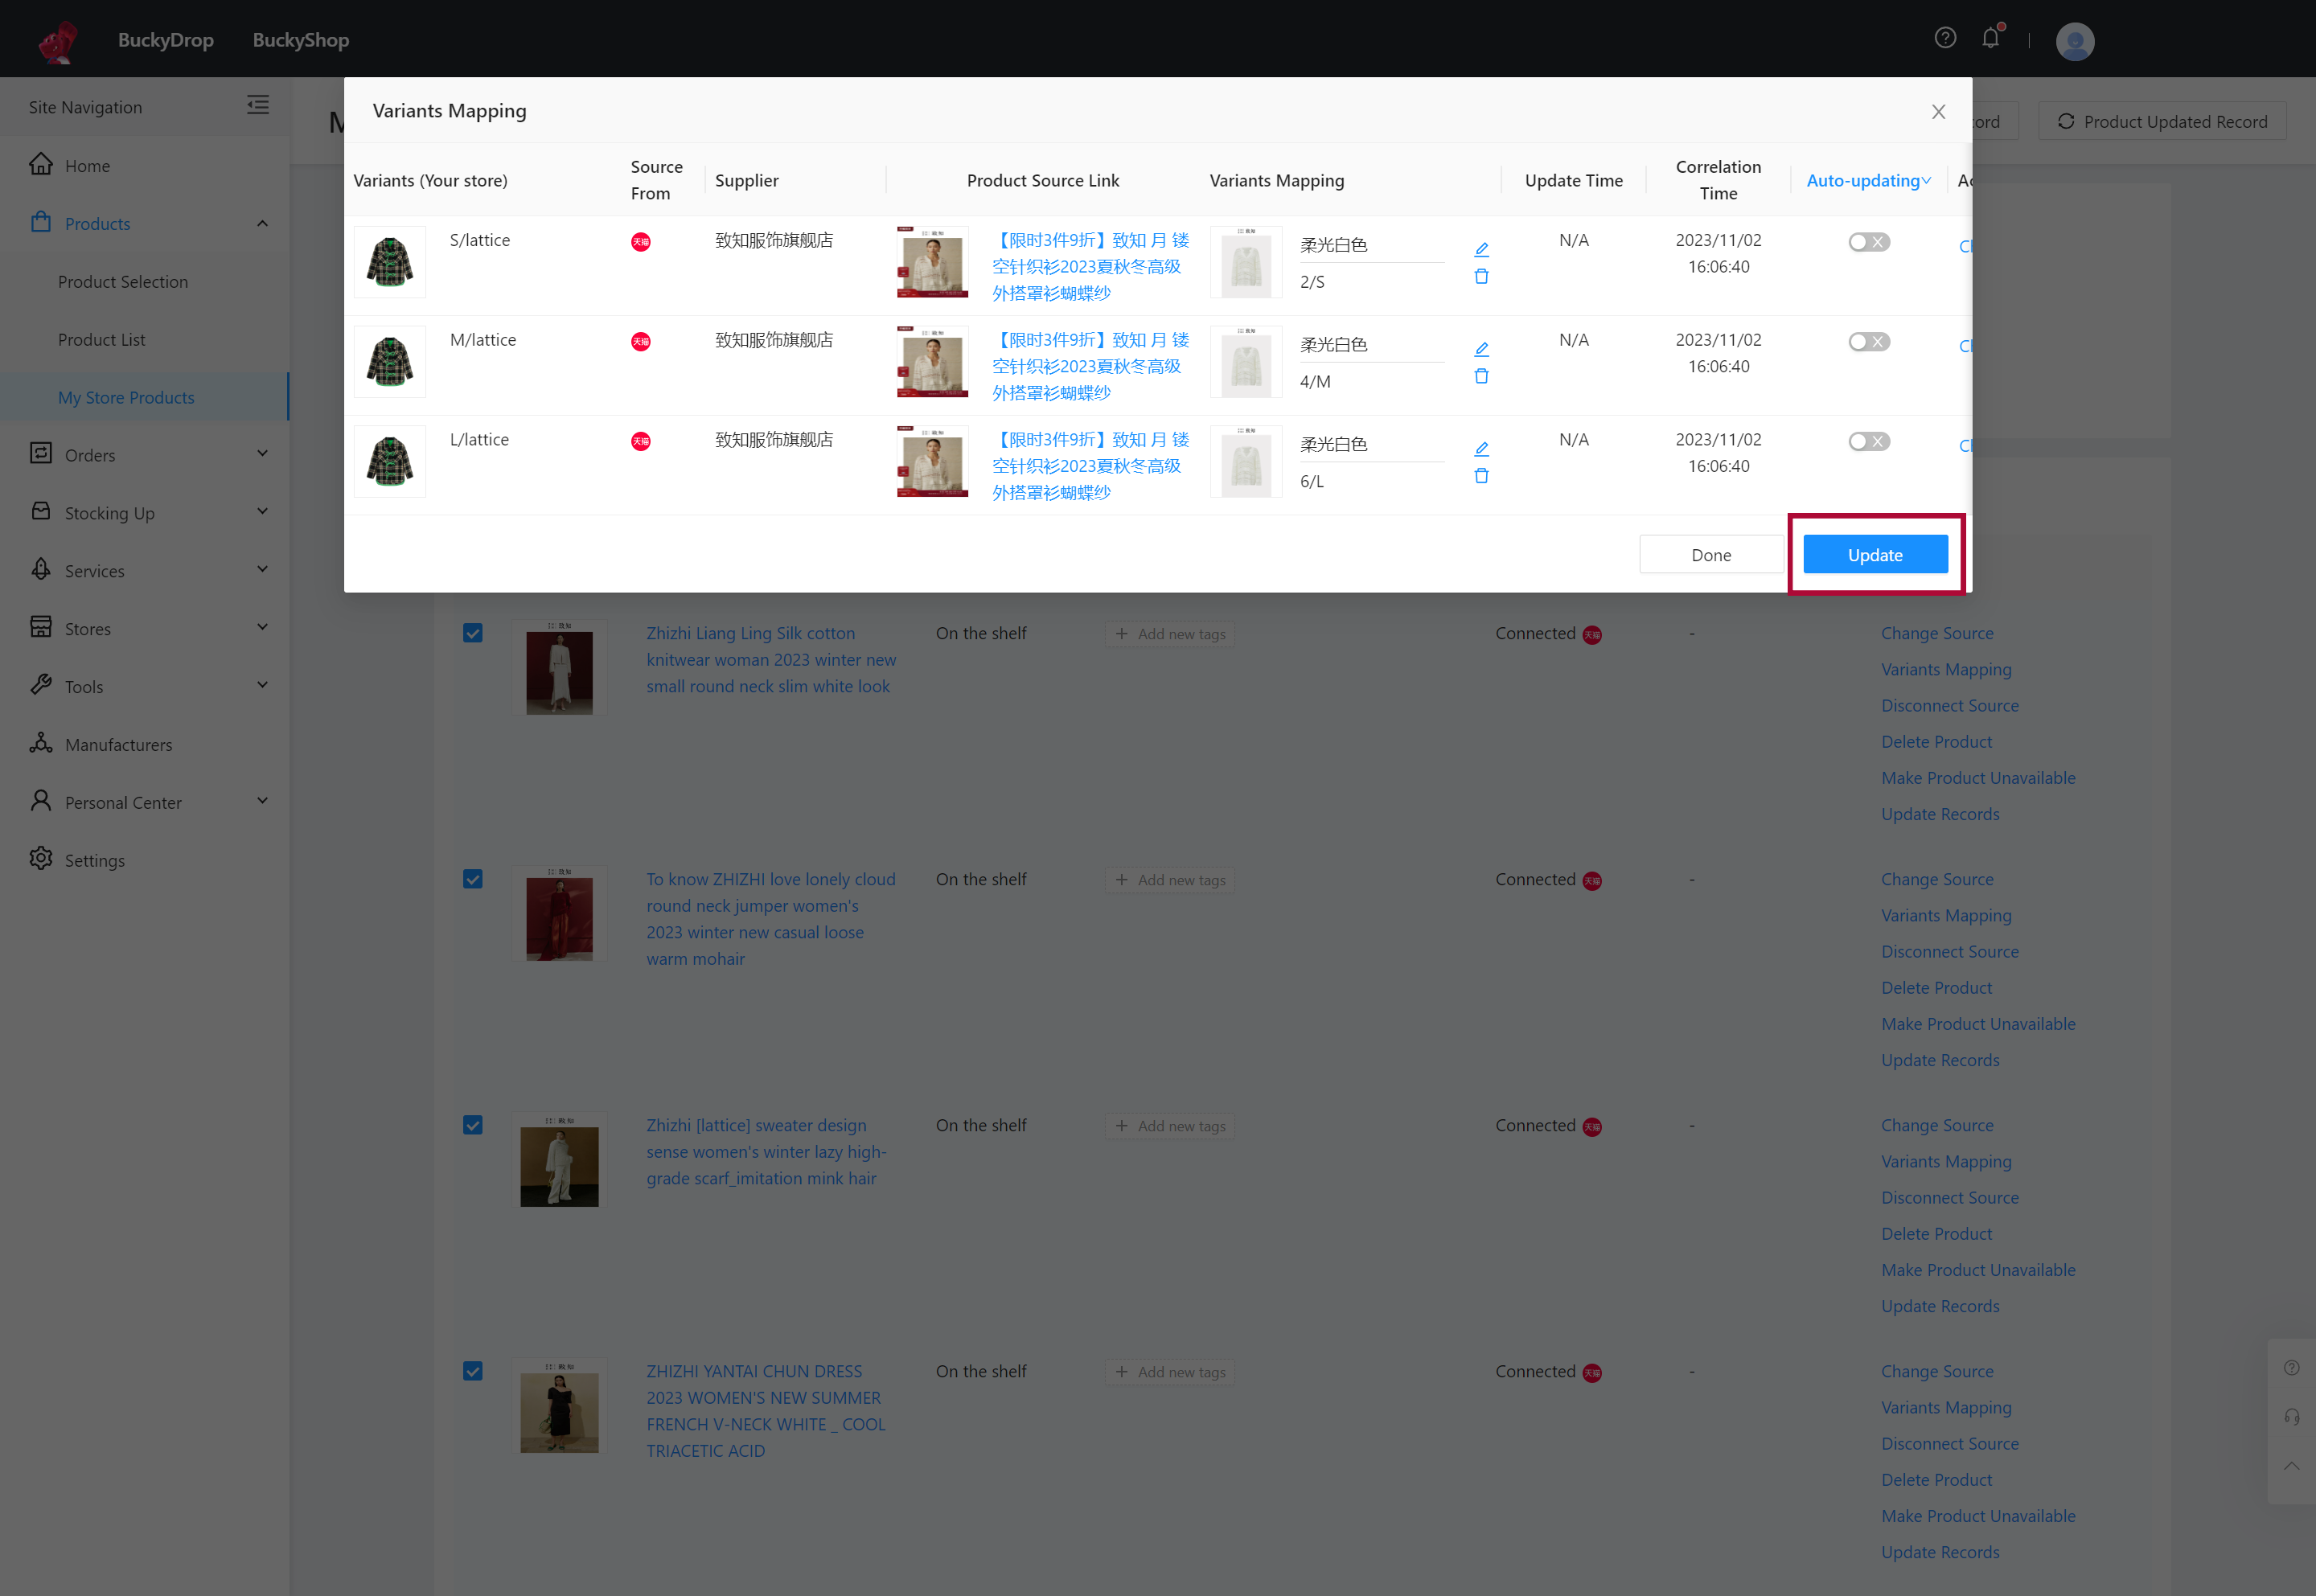The height and width of the screenshot is (1596, 2316).
Task: Click the edit pencil icon for S/lattice mapping
Action: [x=1481, y=249]
